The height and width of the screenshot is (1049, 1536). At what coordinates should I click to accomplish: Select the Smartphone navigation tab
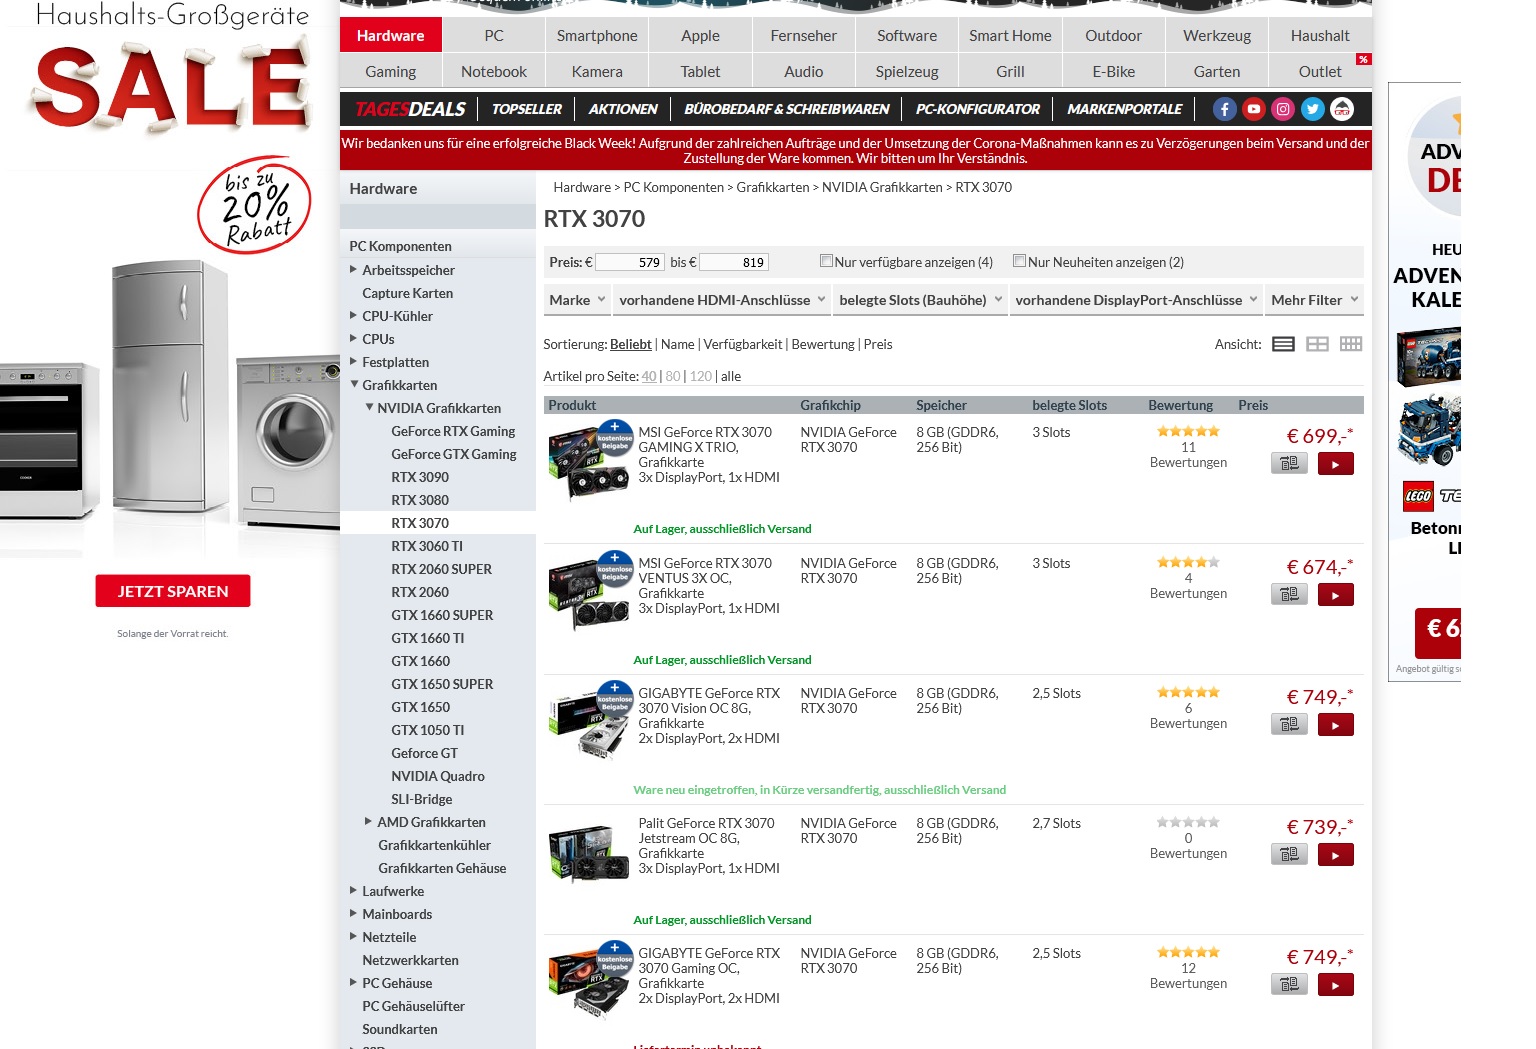[597, 35]
